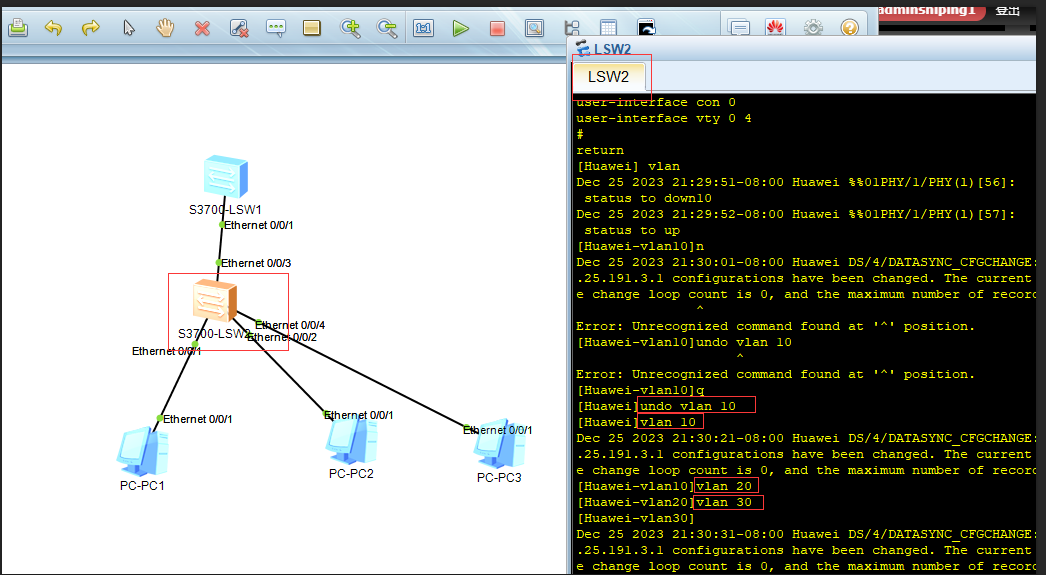Viewport: 1046px width, 575px height.
Task: Undo the last action
Action: tap(53, 28)
